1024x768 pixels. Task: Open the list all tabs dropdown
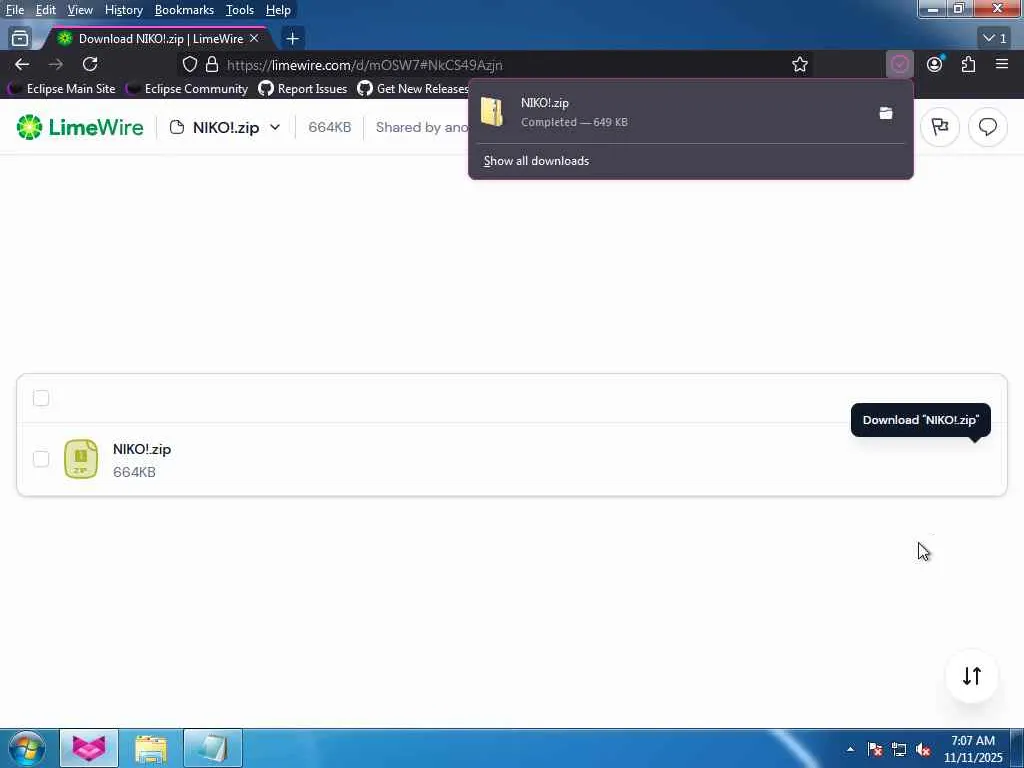coord(995,39)
